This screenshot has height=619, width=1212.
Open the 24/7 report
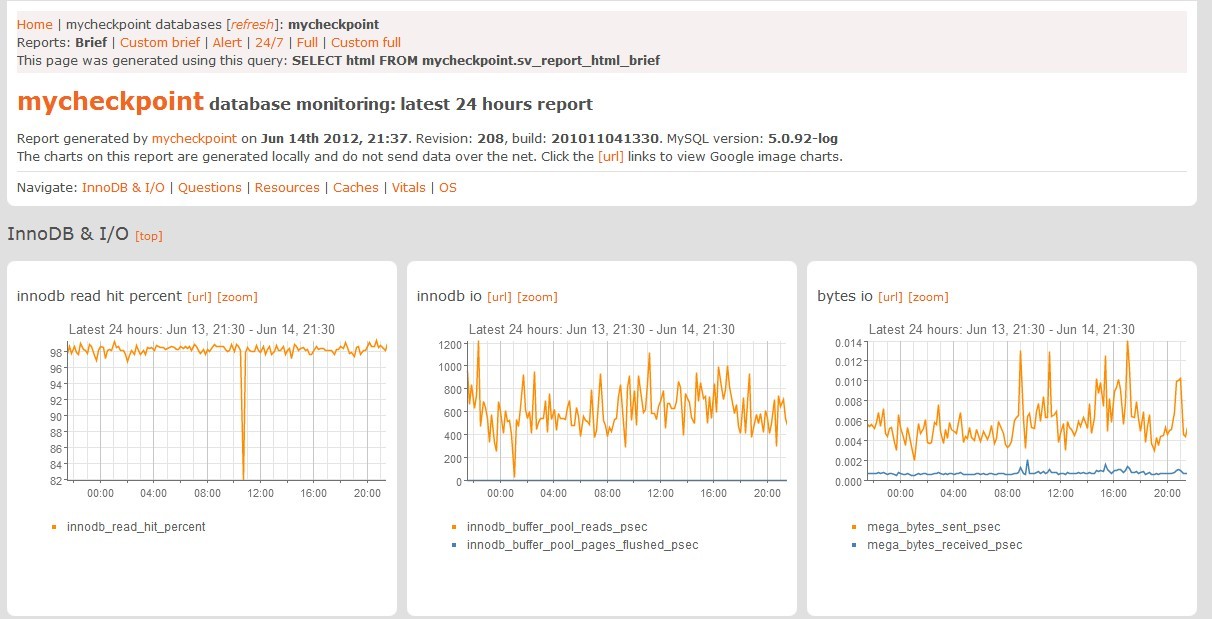269,42
